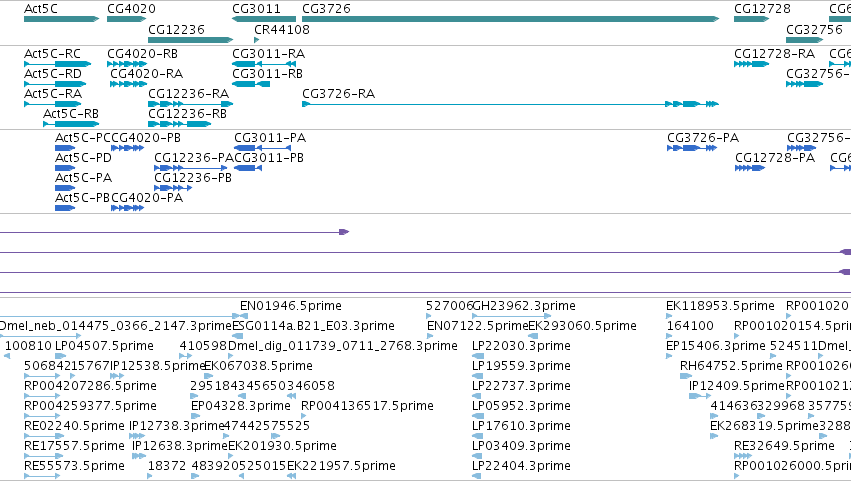Select EST Dmel_dig_011739_0711_2768.3prime
The height and width of the screenshot is (481, 851).
[x=342, y=346]
